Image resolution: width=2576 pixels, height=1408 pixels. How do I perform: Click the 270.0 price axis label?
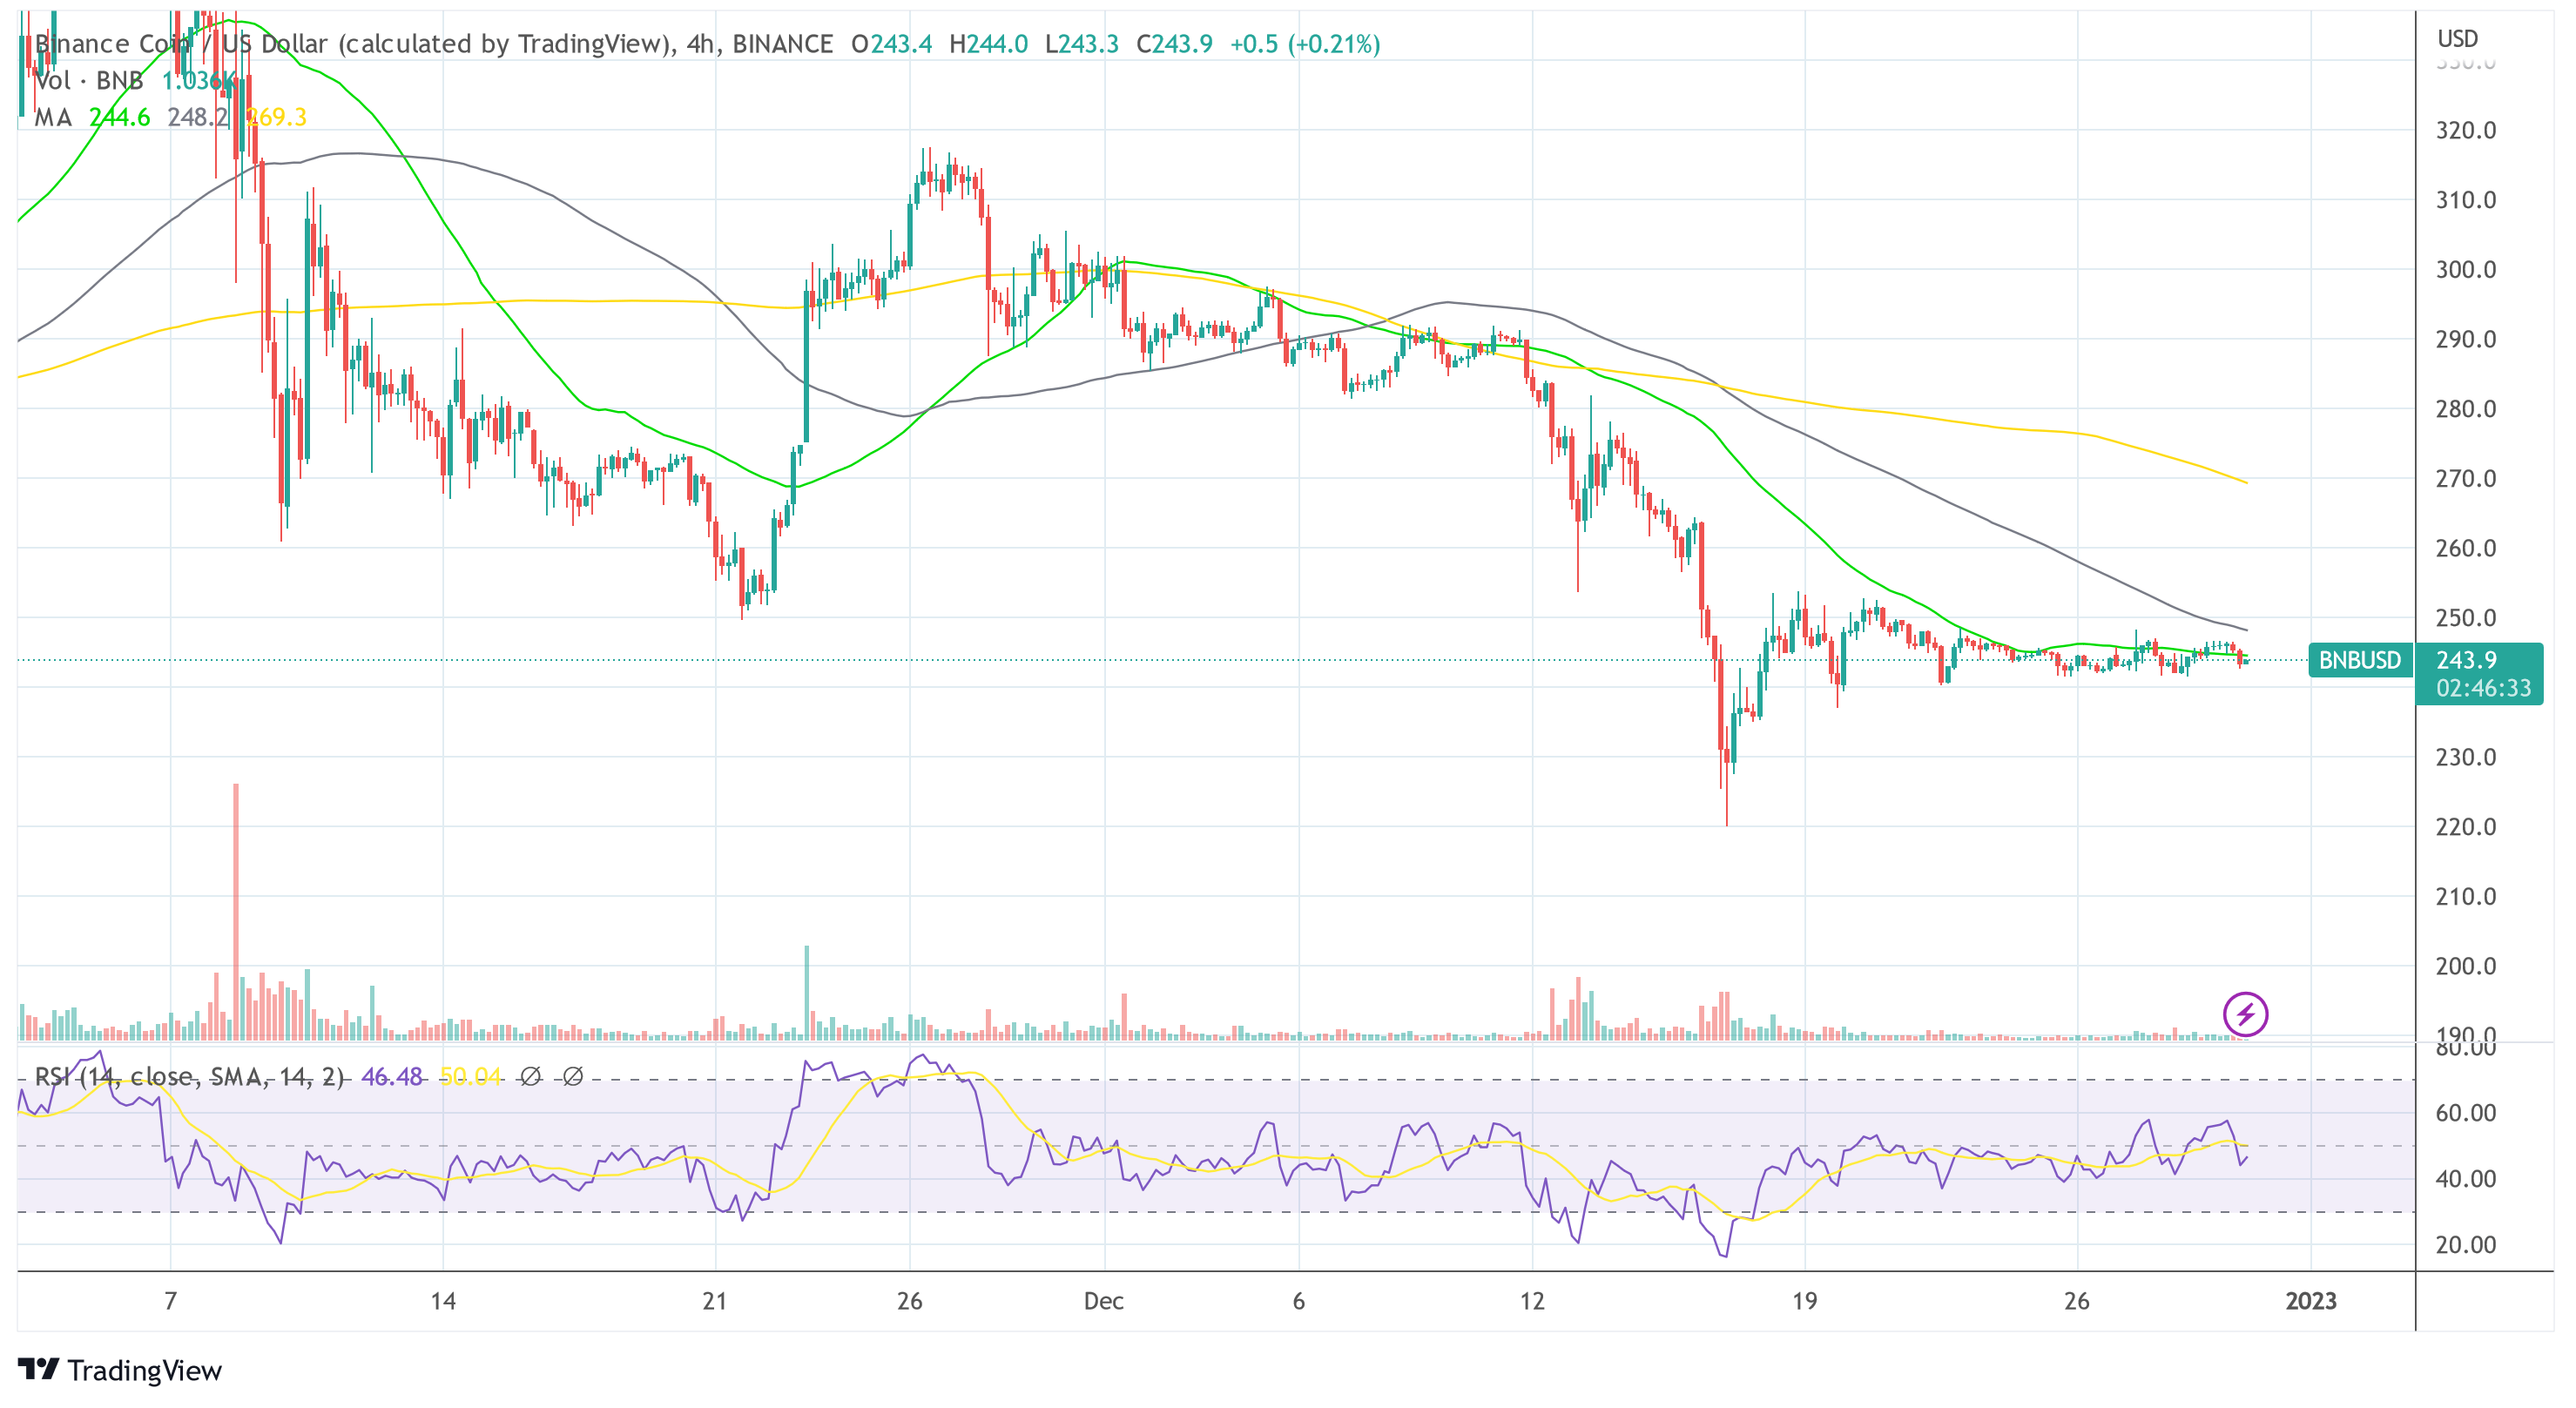[2466, 479]
